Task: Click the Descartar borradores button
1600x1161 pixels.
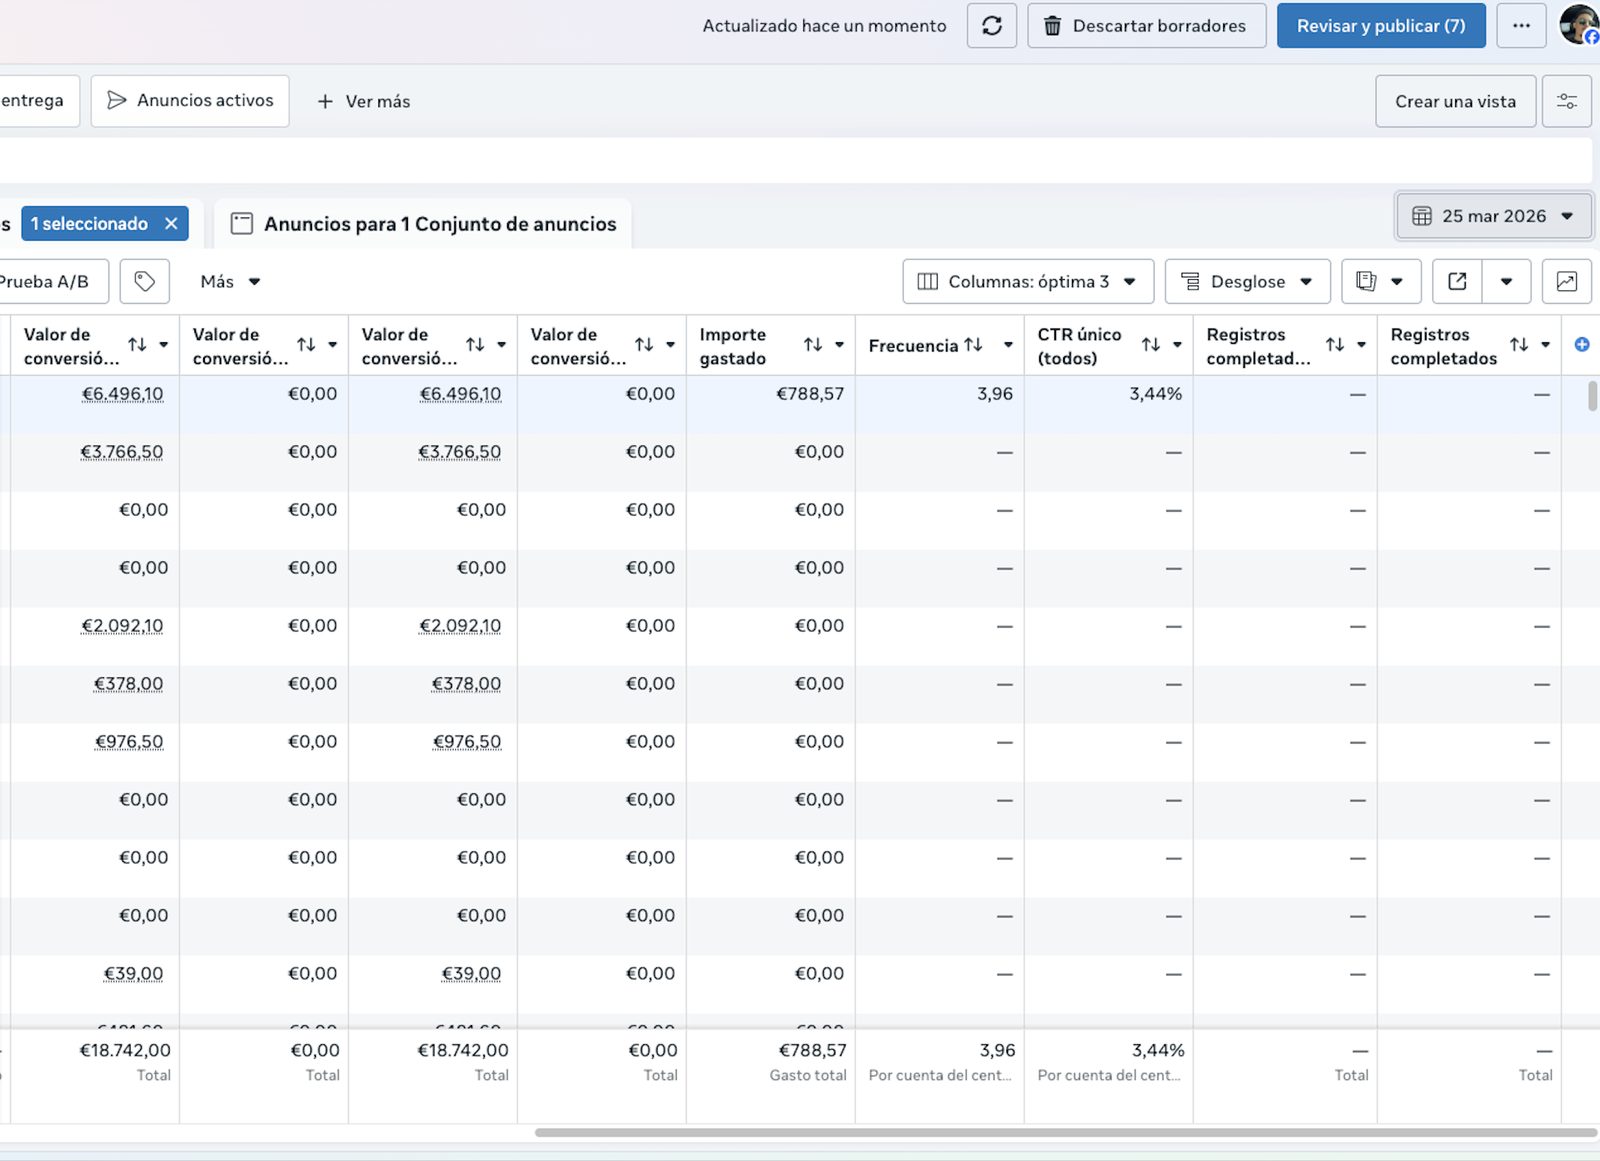Action: [1146, 26]
